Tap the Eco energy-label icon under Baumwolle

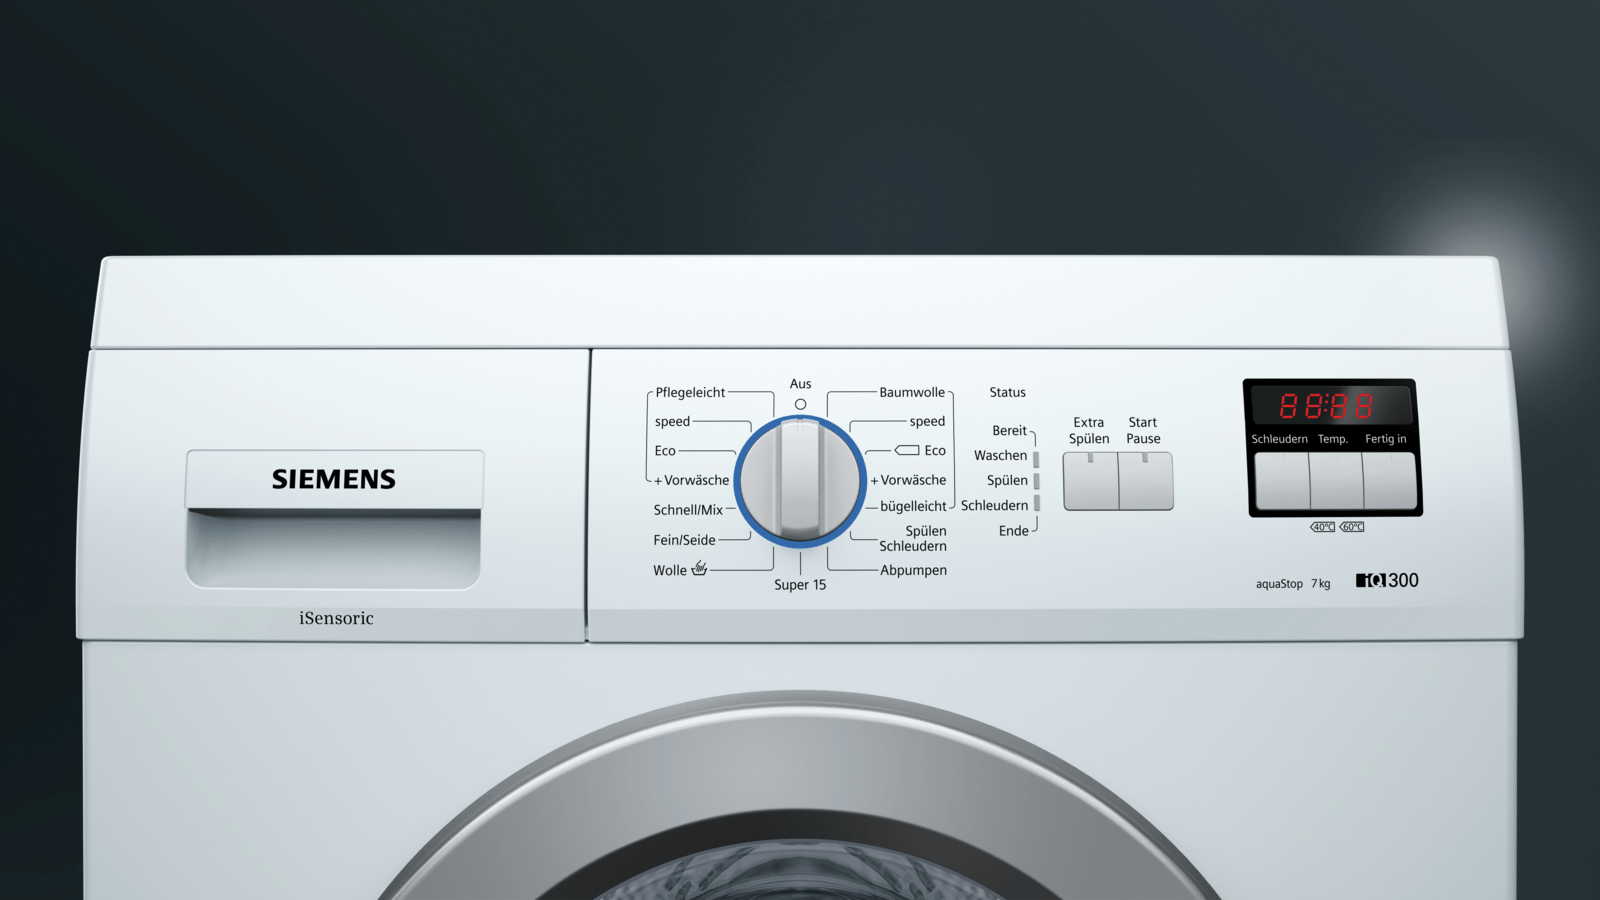pos(907,450)
